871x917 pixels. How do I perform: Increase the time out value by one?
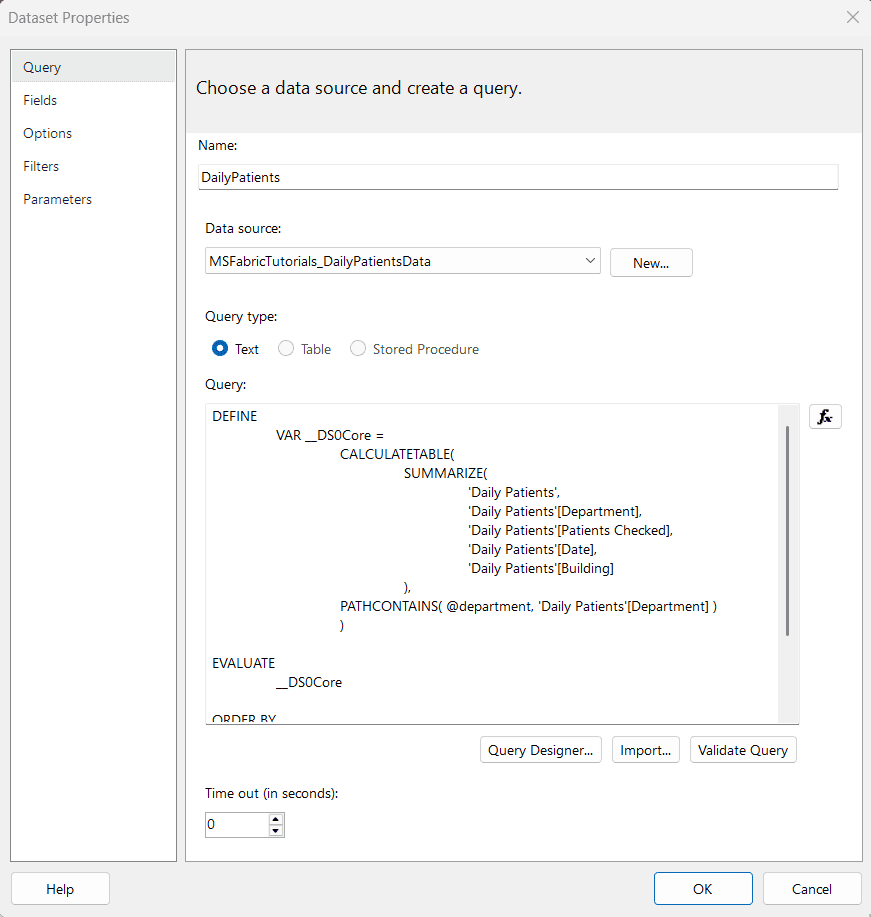[x=276, y=819]
